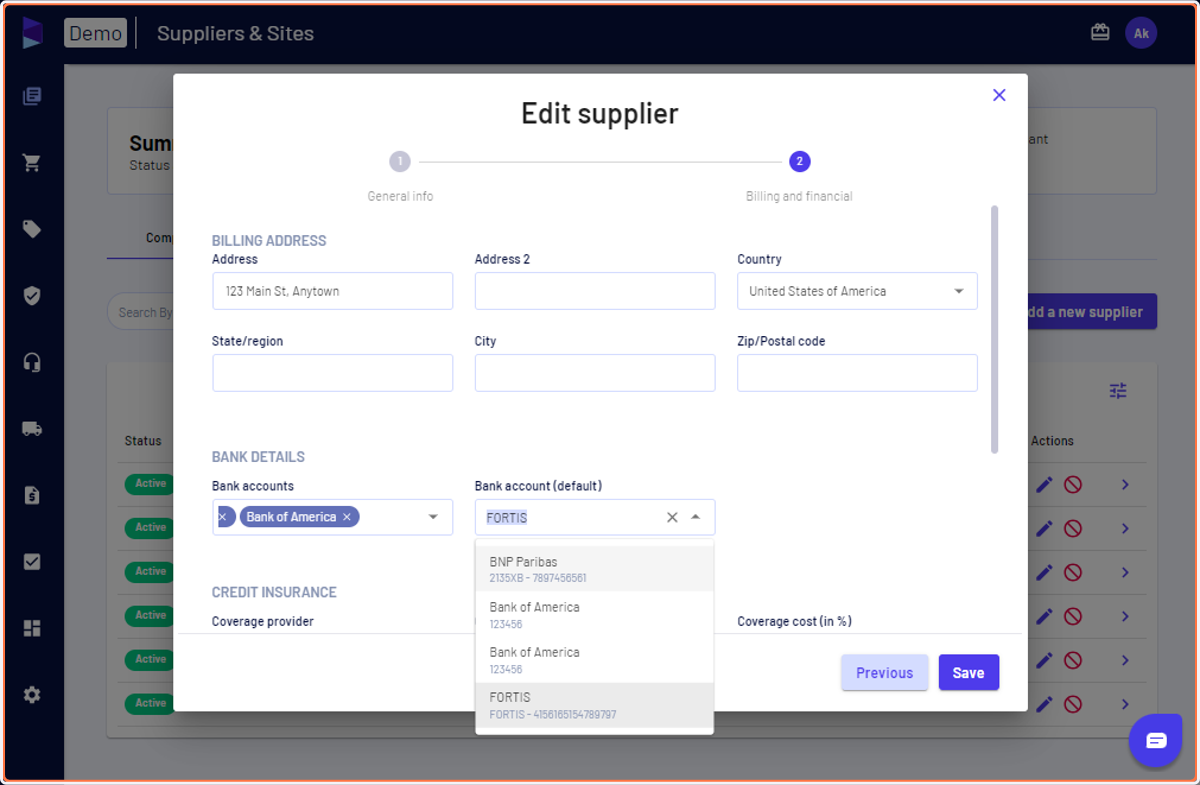Click the BANK DETAILS section heading

[258, 457]
